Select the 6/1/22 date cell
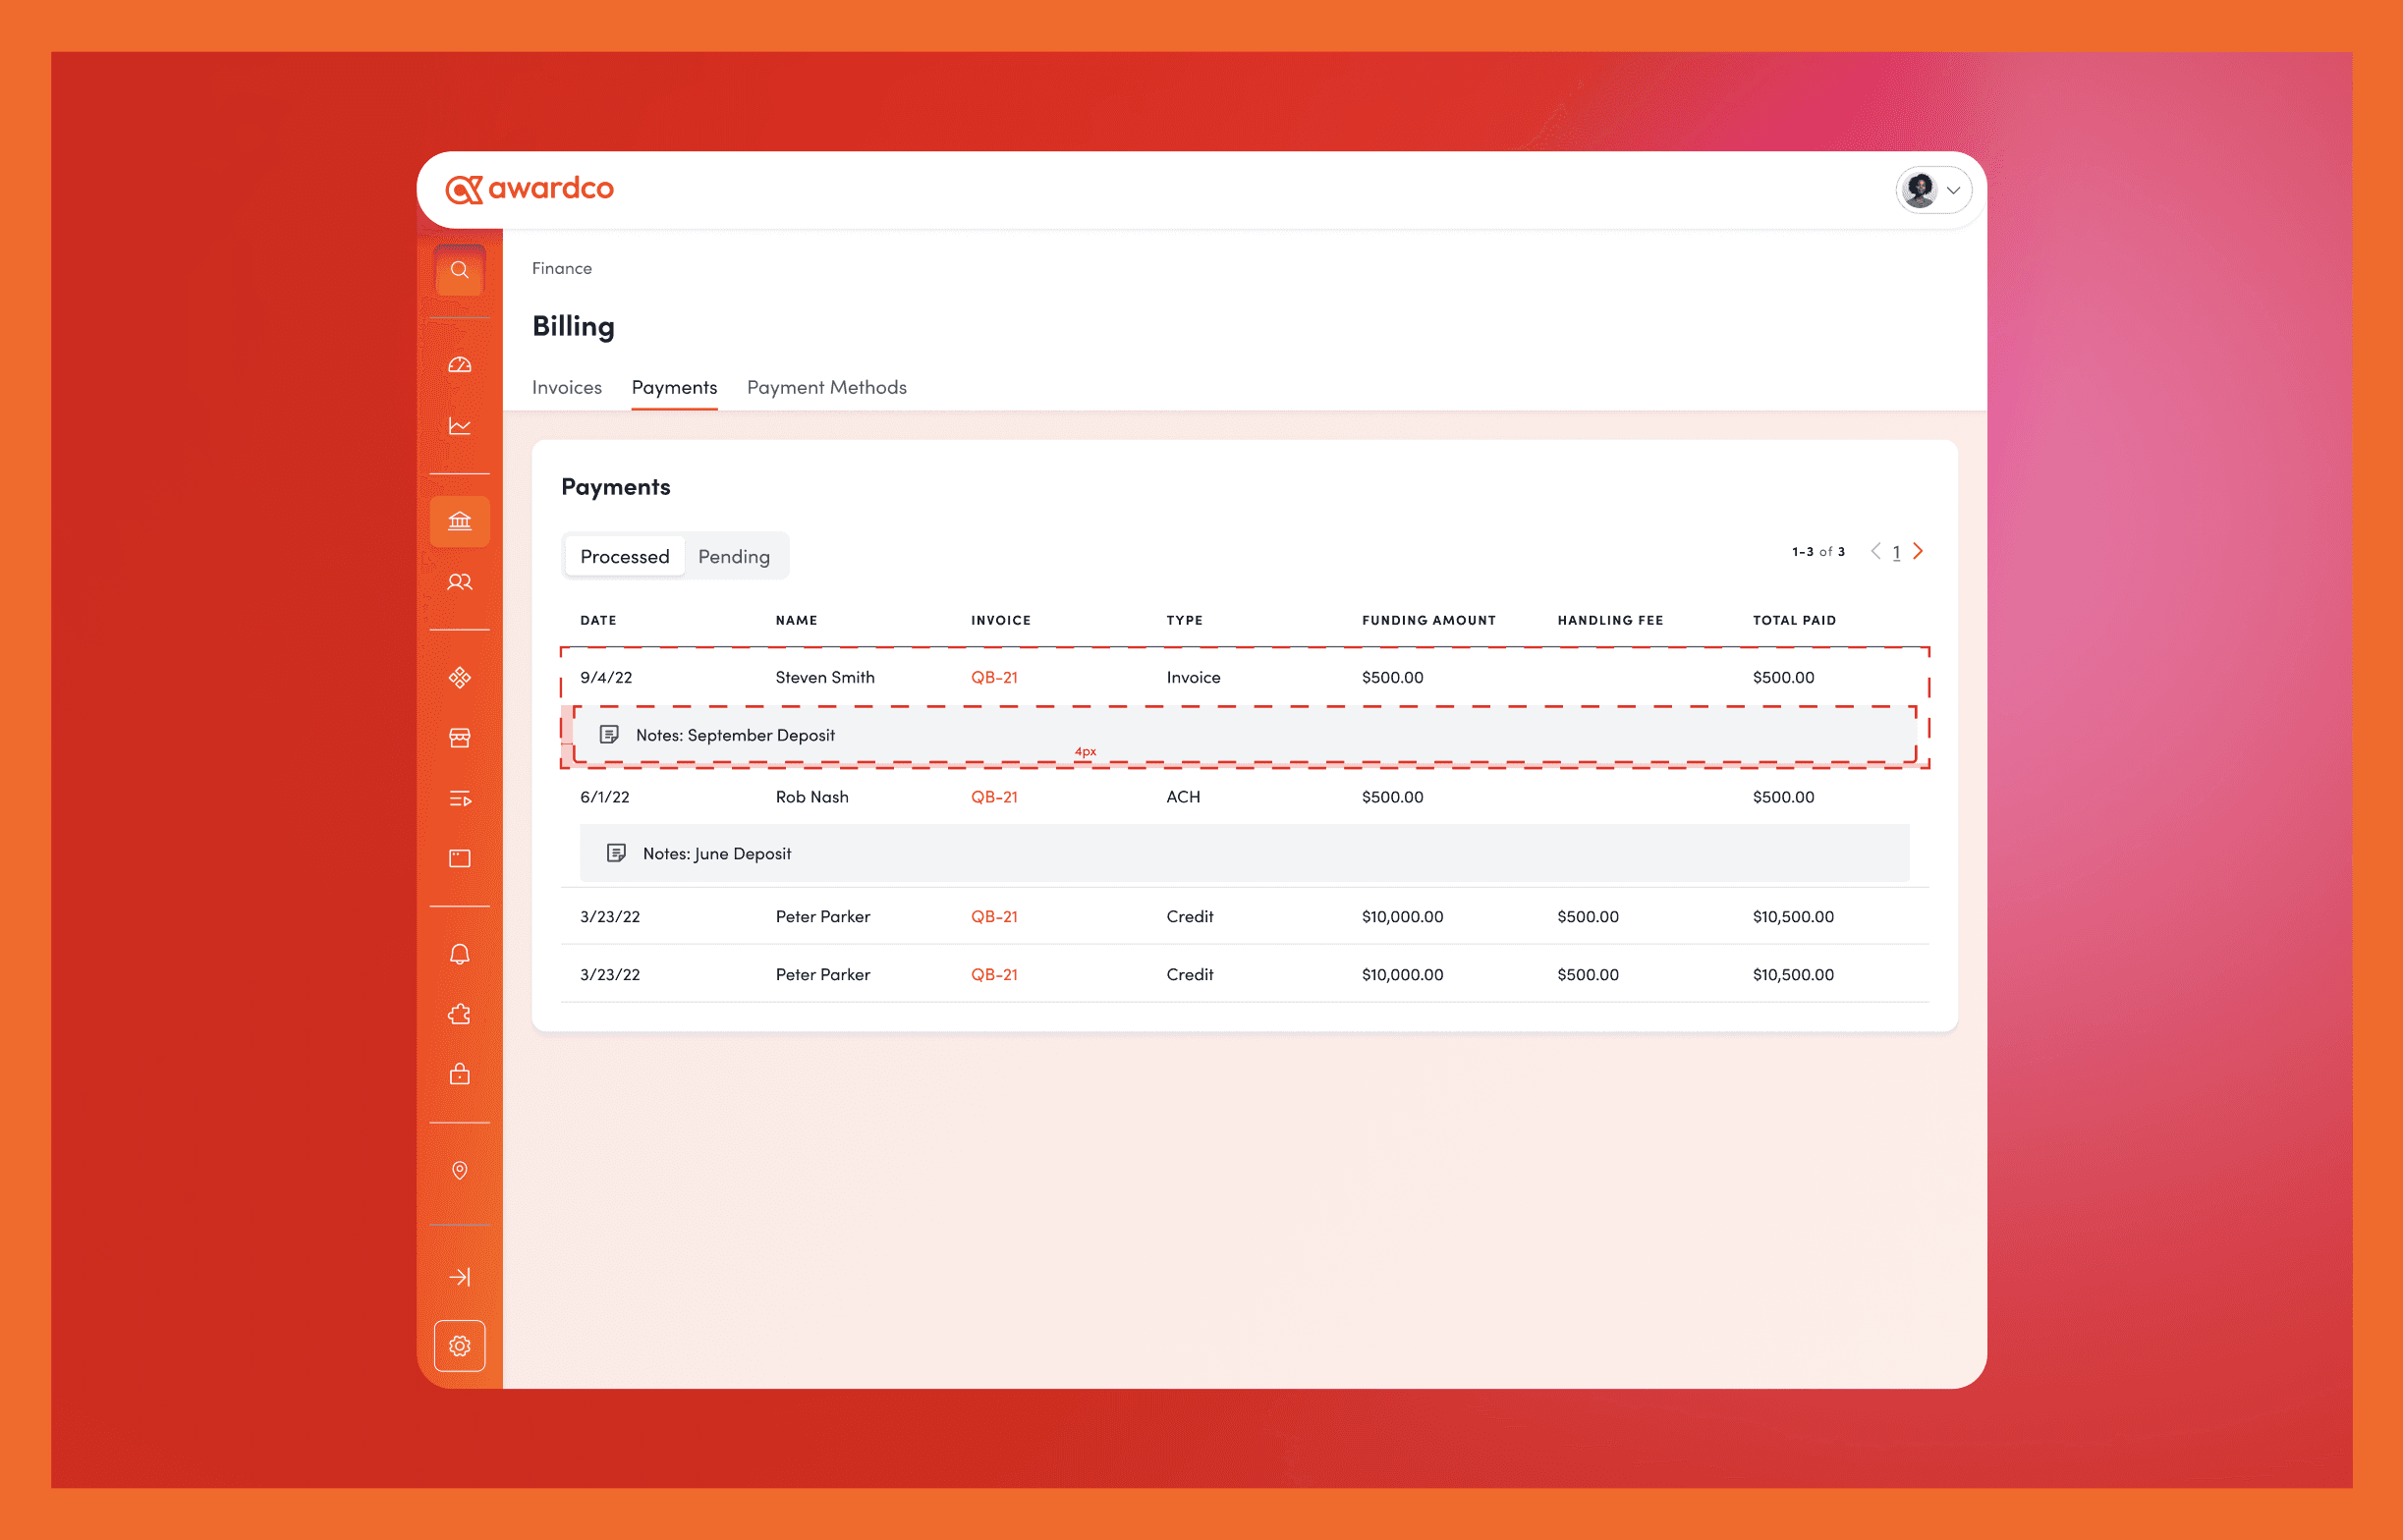This screenshot has width=2403, height=1540. 605,798
